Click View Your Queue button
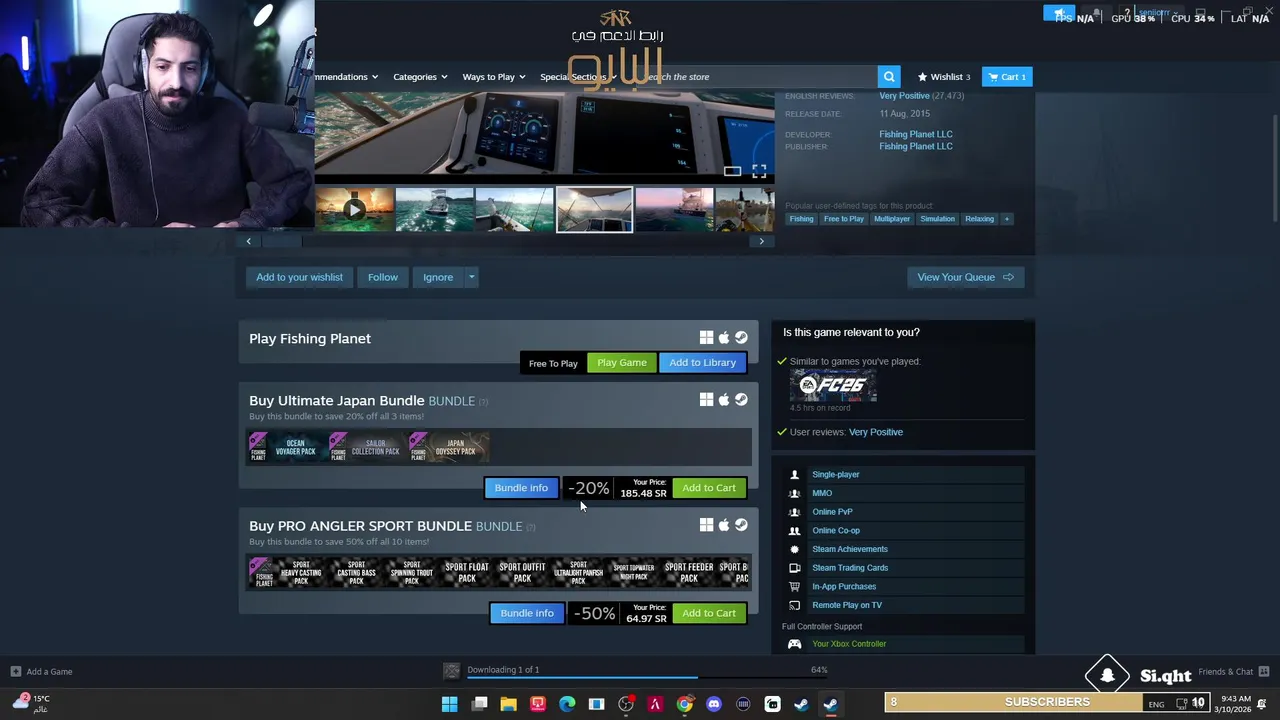The image size is (1280, 720). click(x=965, y=277)
